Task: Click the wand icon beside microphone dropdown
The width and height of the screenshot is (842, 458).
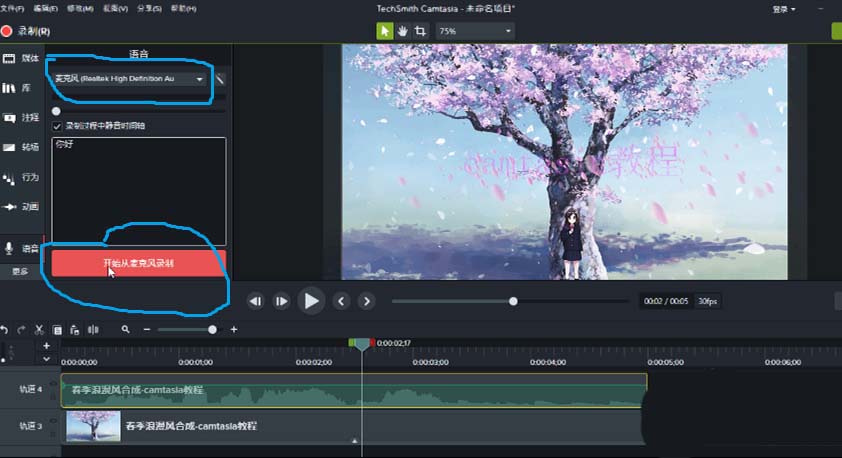Action: point(220,79)
